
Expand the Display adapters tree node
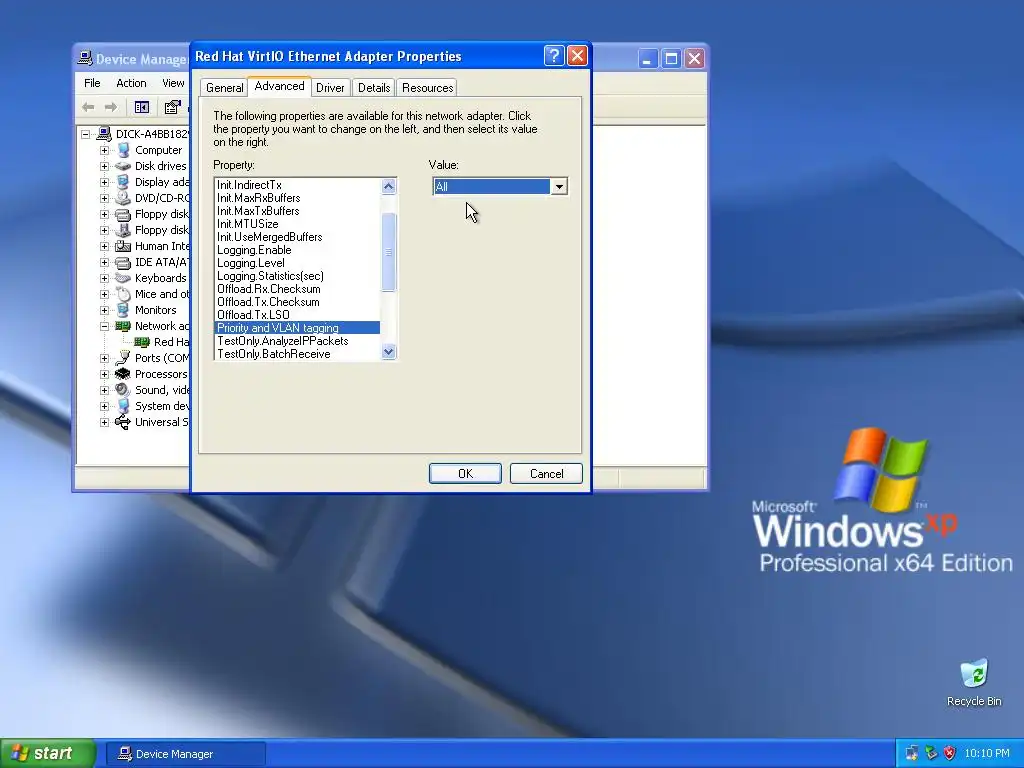click(104, 182)
